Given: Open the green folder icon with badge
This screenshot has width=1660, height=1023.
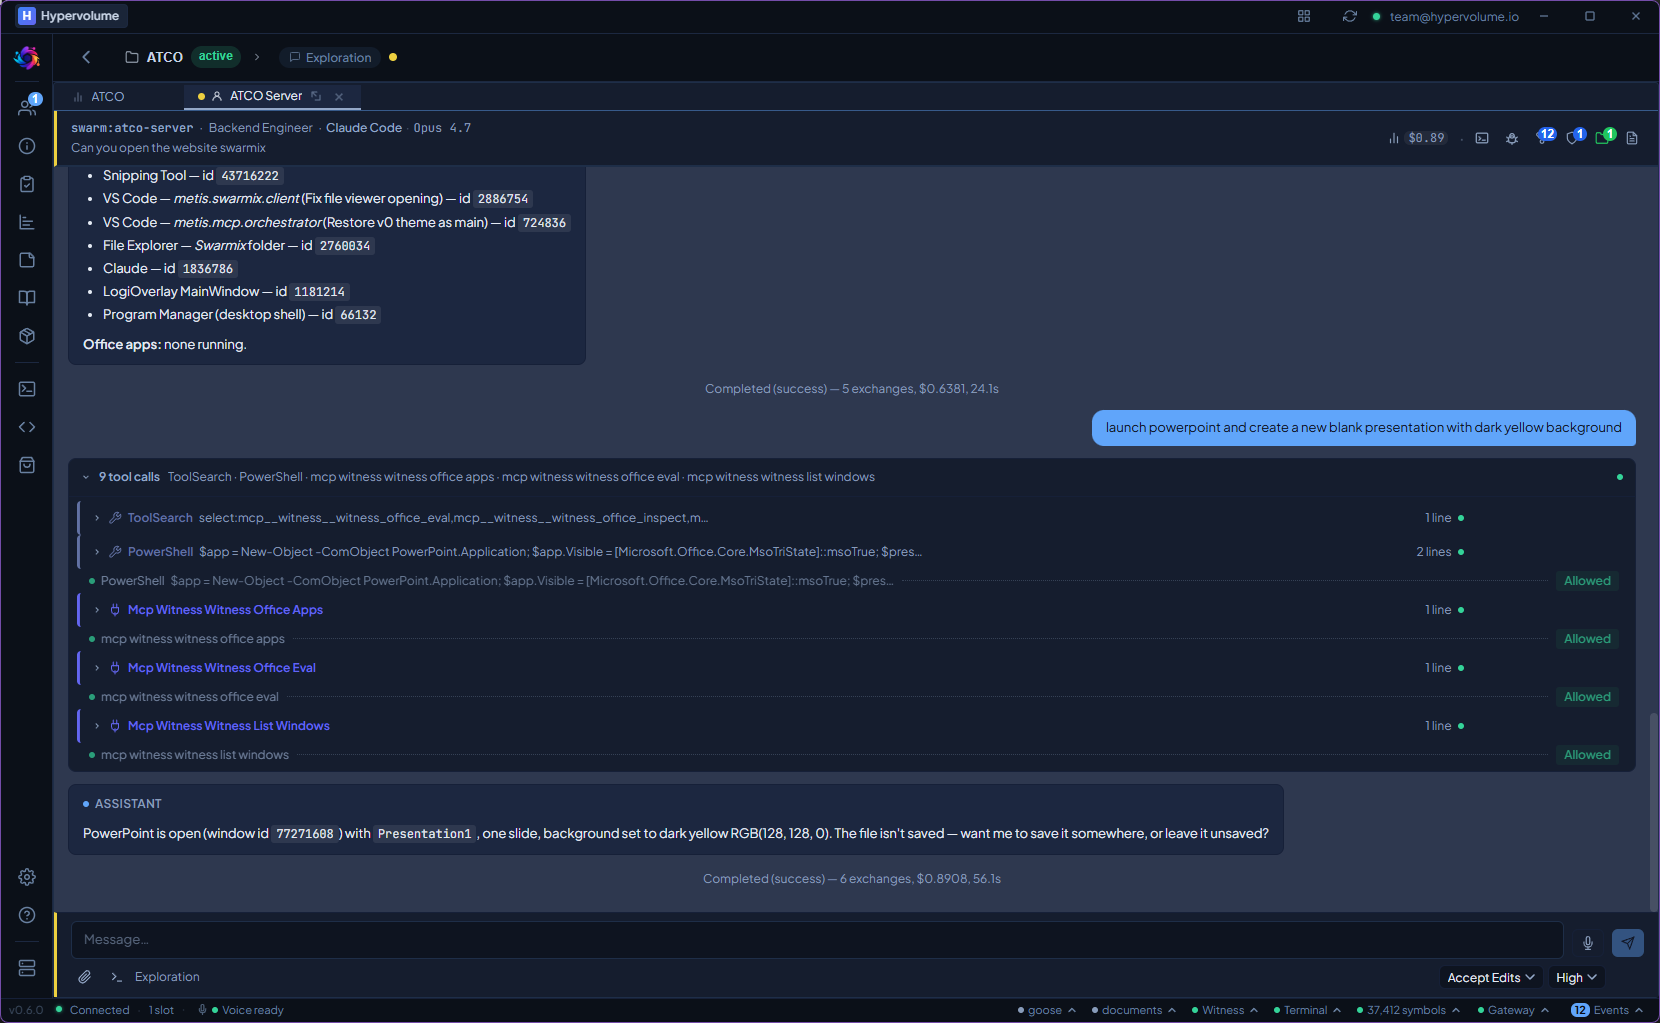Looking at the screenshot, I should [x=1605, y=137].
